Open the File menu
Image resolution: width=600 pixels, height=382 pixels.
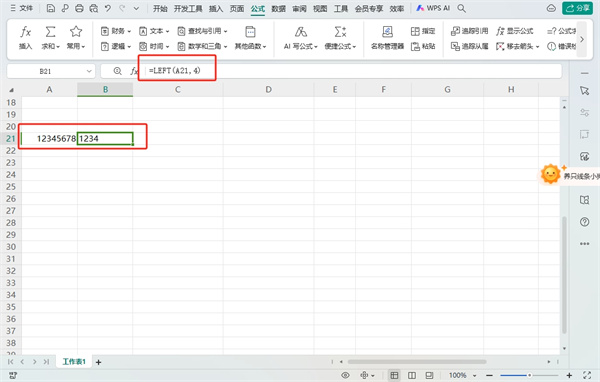coord(22,8)
